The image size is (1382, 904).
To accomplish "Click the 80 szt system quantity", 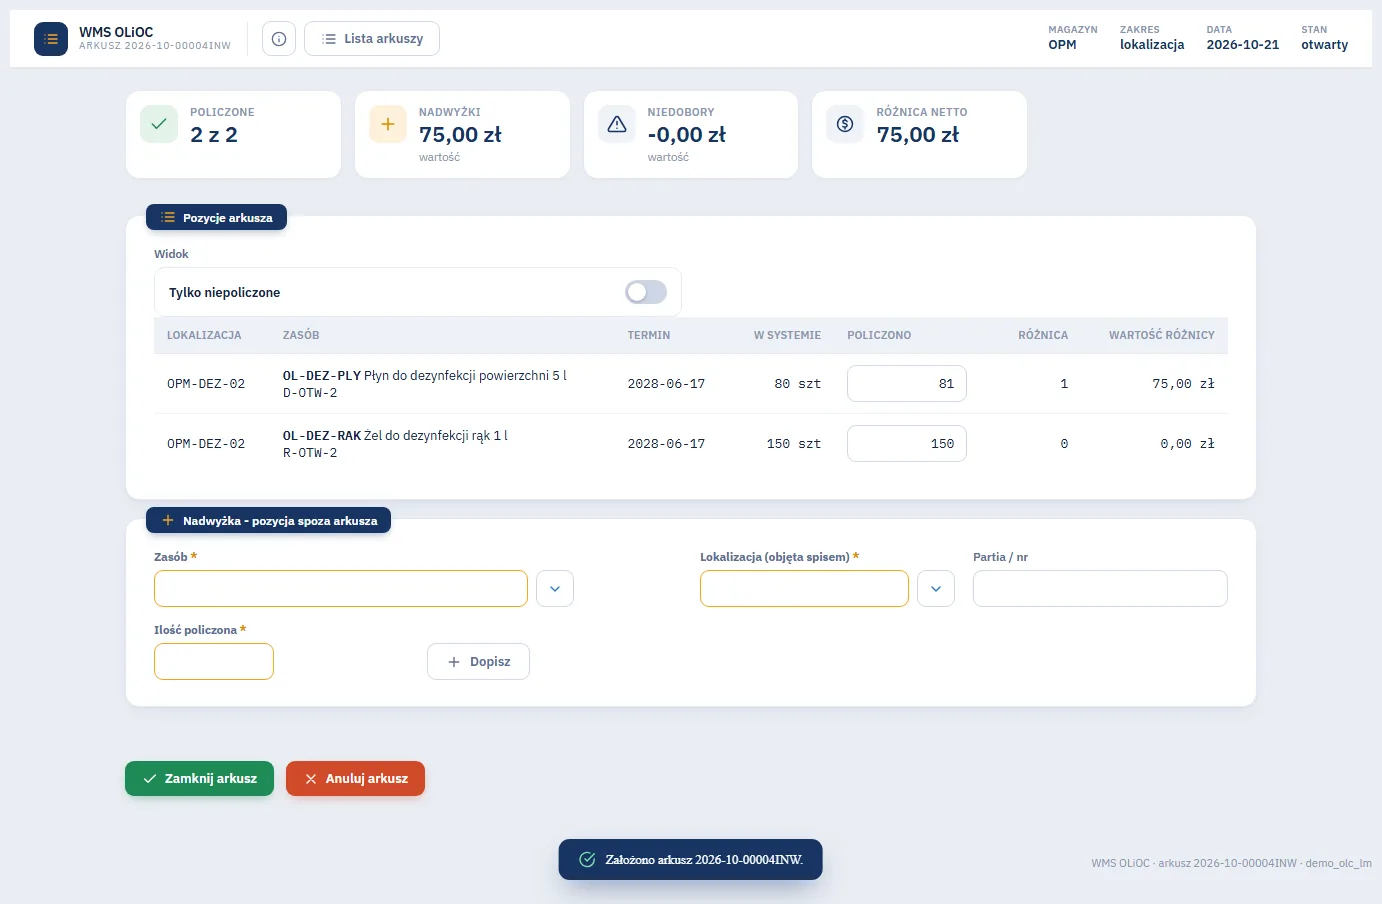I will click(798, 384).
